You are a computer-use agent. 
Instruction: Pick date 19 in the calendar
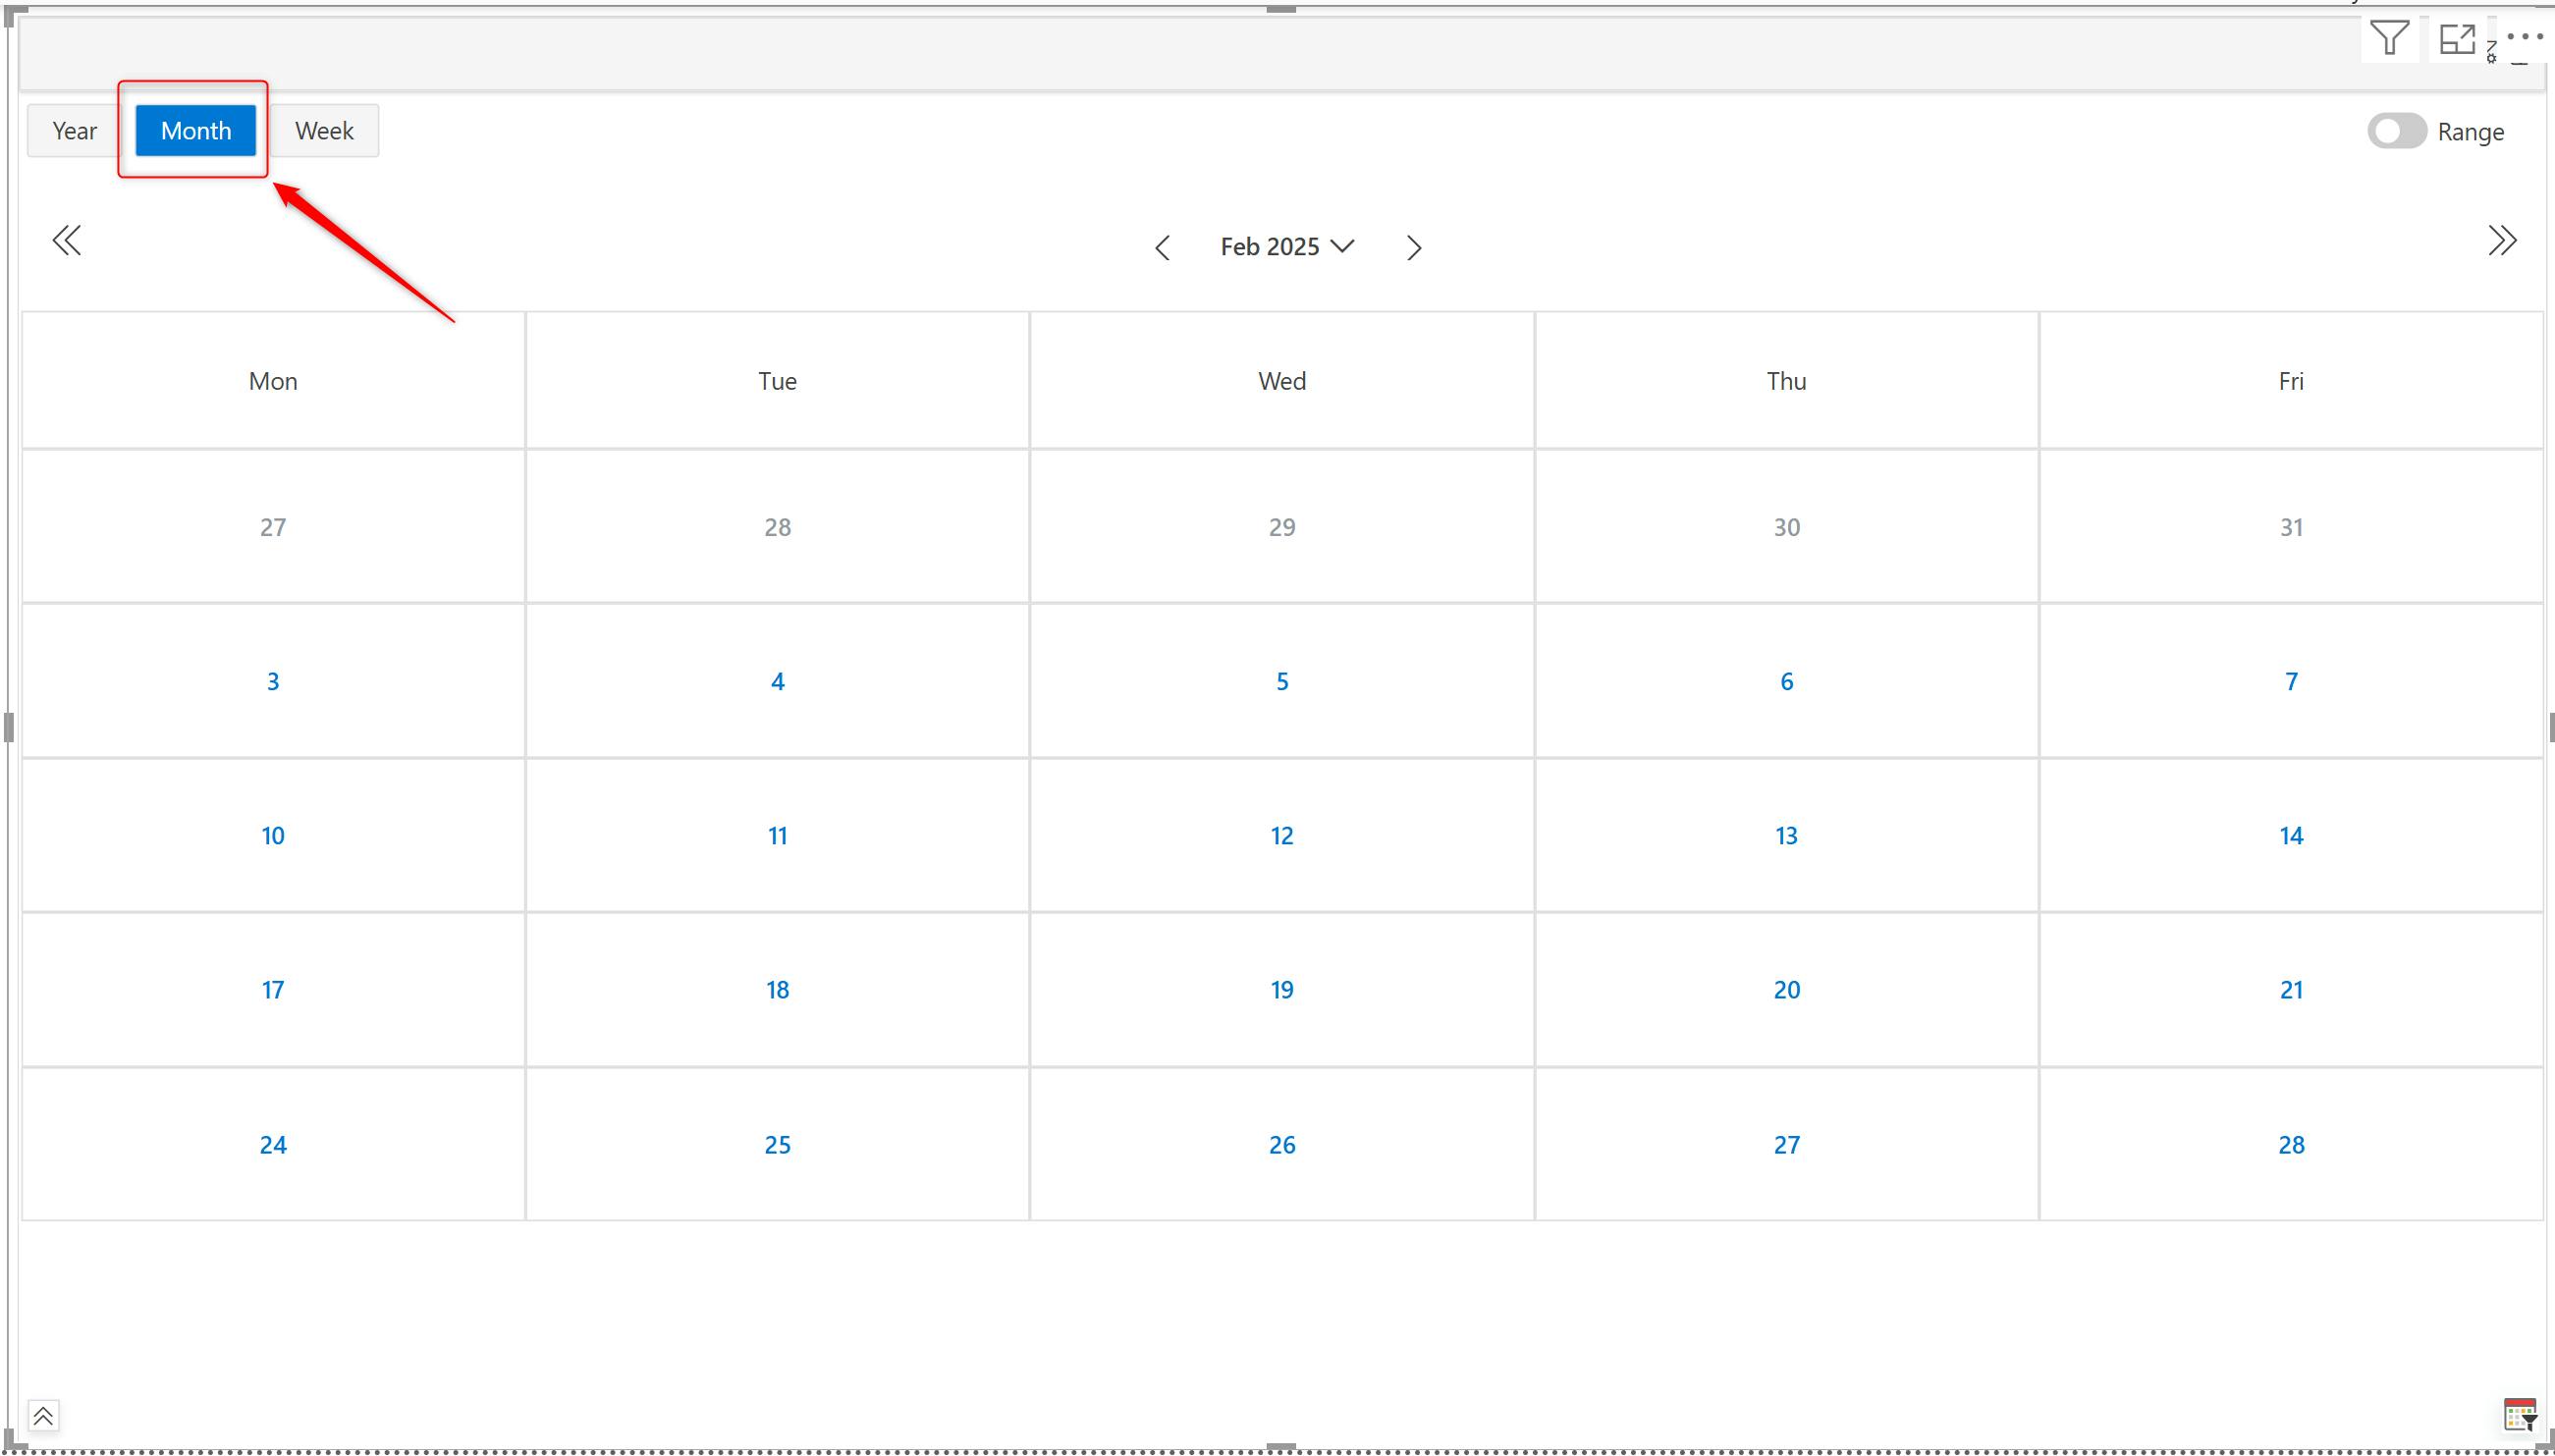(x=1282, y=990)
